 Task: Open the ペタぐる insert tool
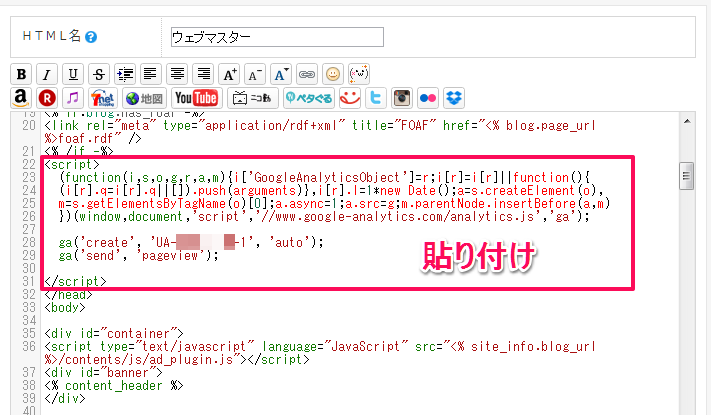(309, 98)
